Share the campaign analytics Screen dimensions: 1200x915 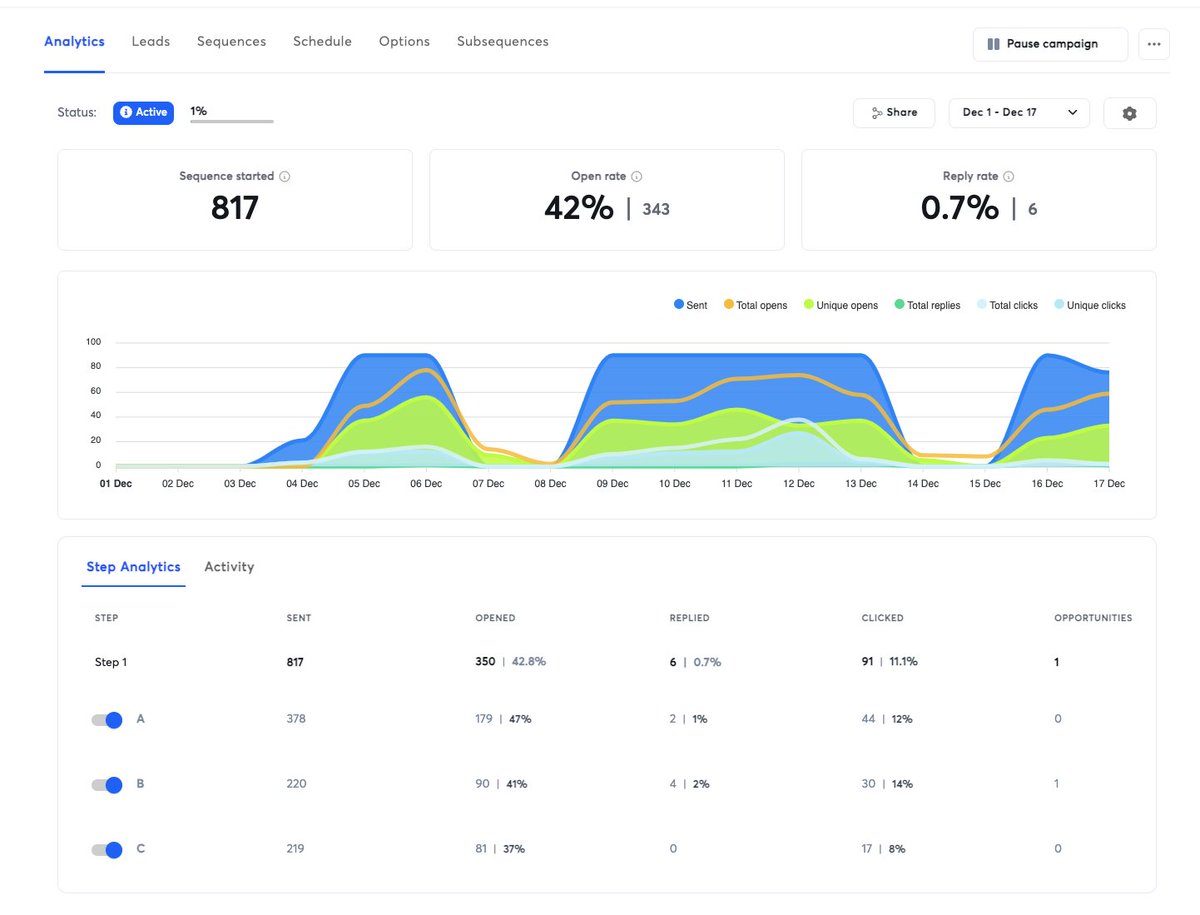point(894,113)
